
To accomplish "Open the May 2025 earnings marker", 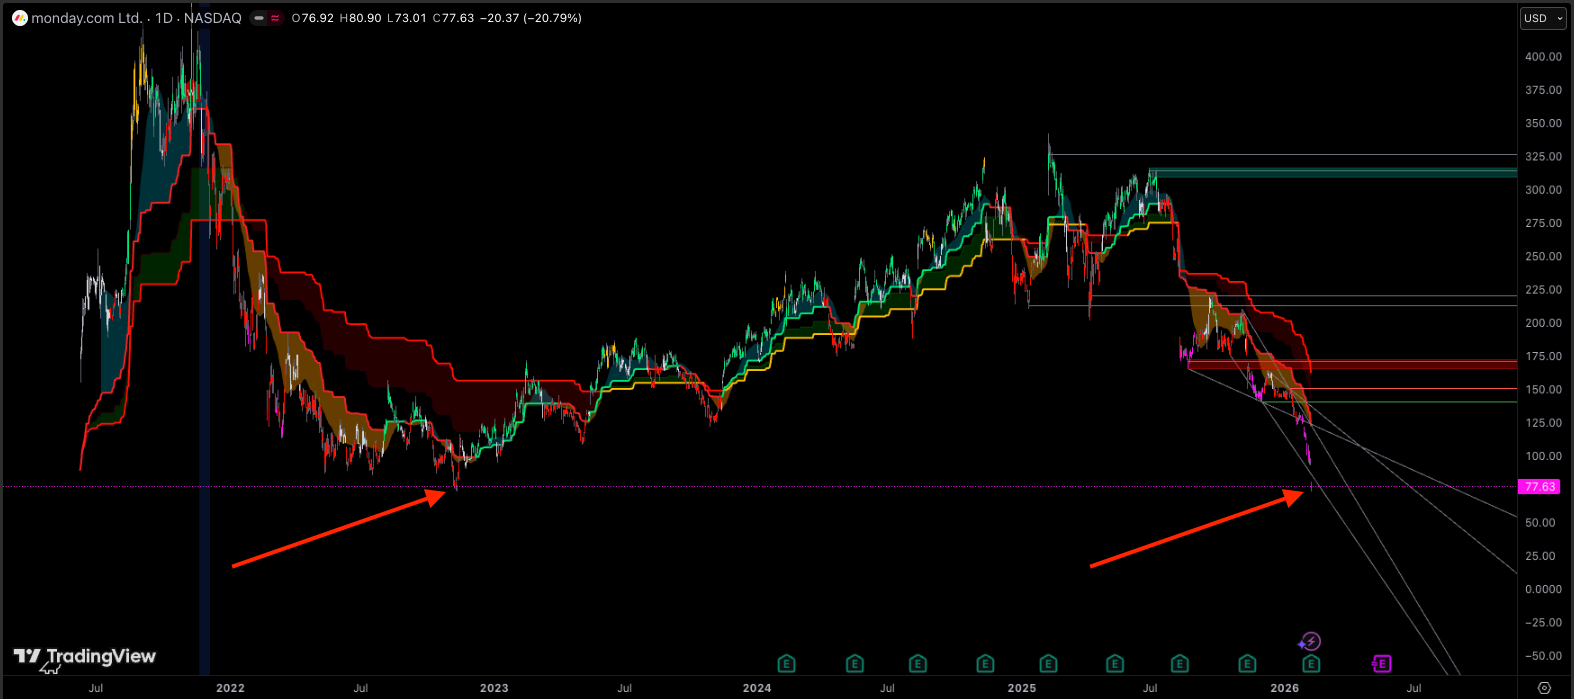I will pyautogui.click(x=1115, y=663).
